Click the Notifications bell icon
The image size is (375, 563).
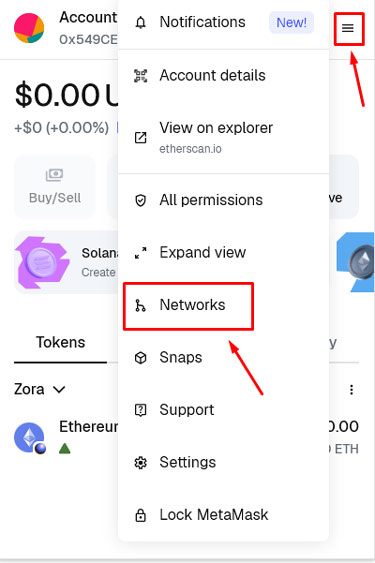click(140, 23)
